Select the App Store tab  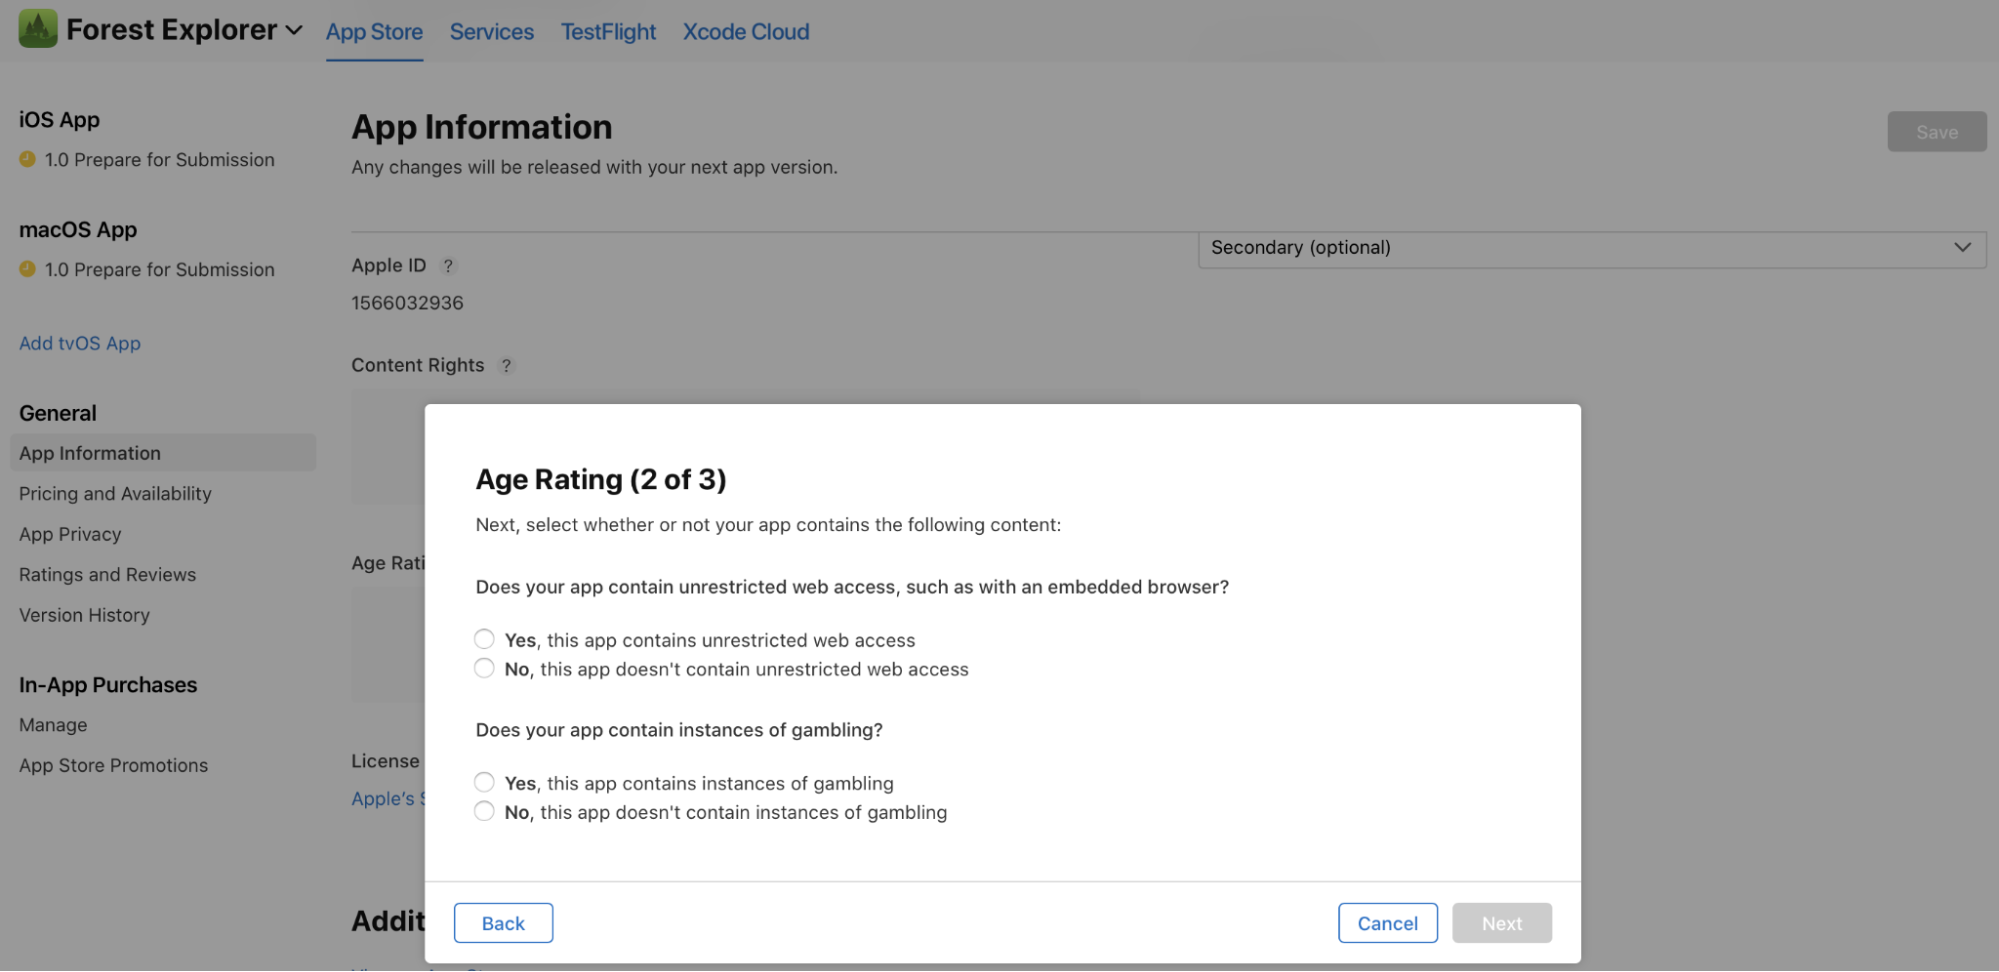[x=374, y=31]
